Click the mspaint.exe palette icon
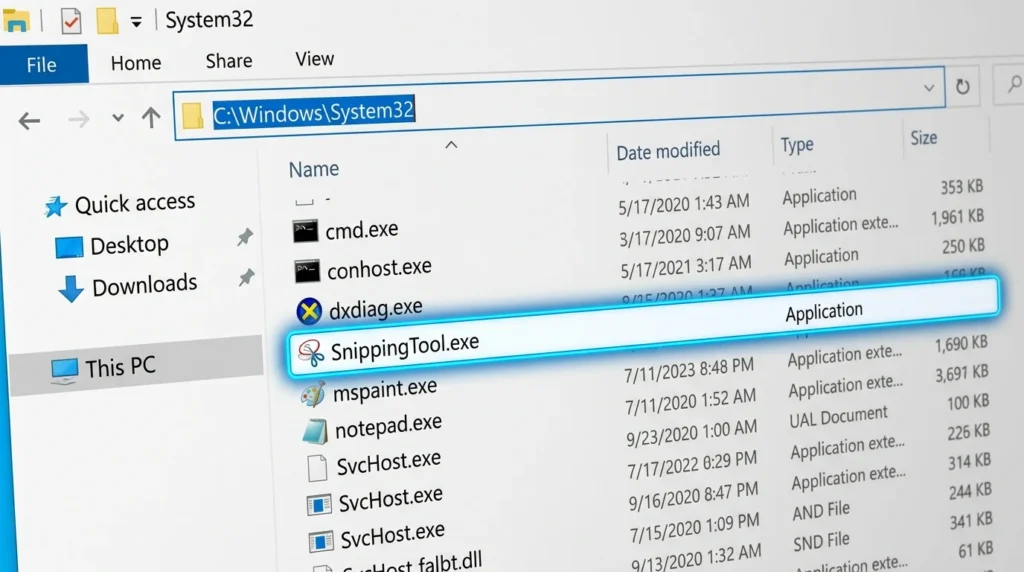This screenshot has width=1024, height=572. tap(313, 394)
